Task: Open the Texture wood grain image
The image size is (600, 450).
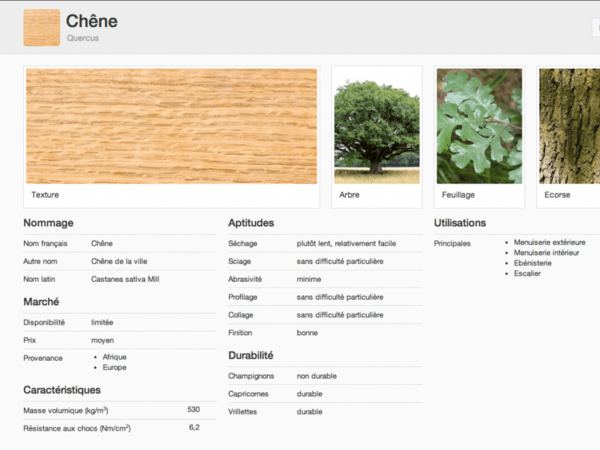Action: point(171,126)
